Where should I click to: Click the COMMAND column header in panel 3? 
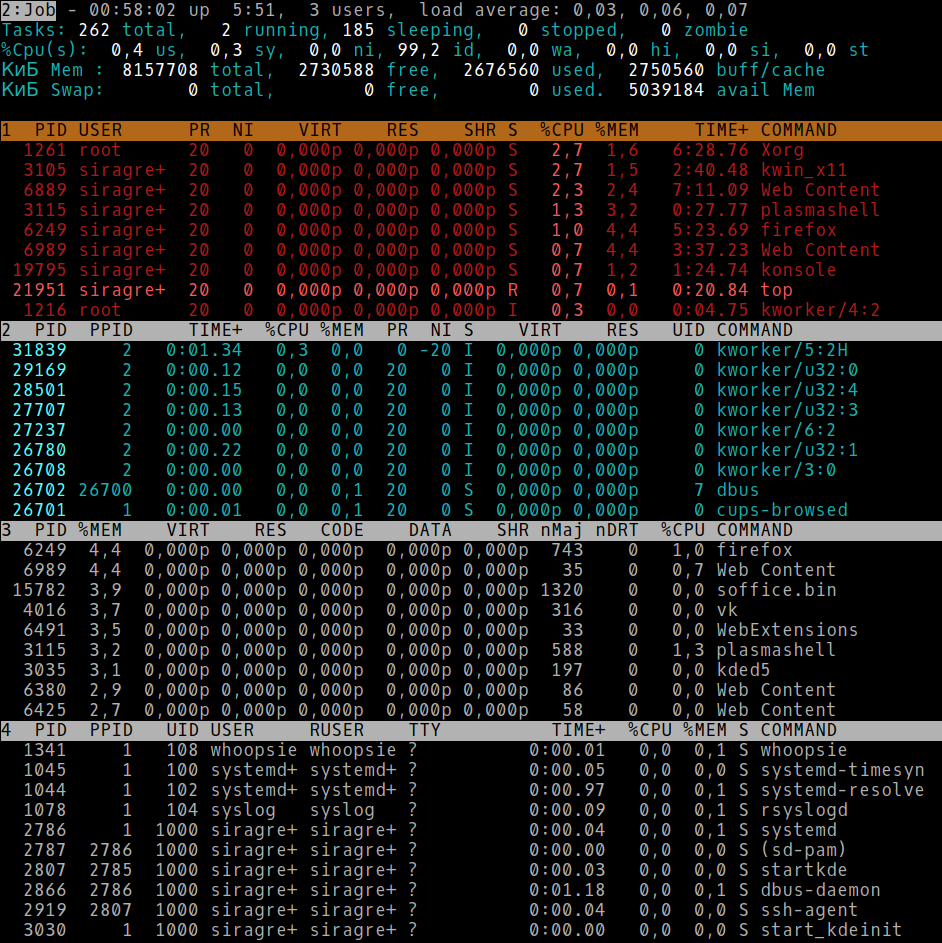click(754, 530)
